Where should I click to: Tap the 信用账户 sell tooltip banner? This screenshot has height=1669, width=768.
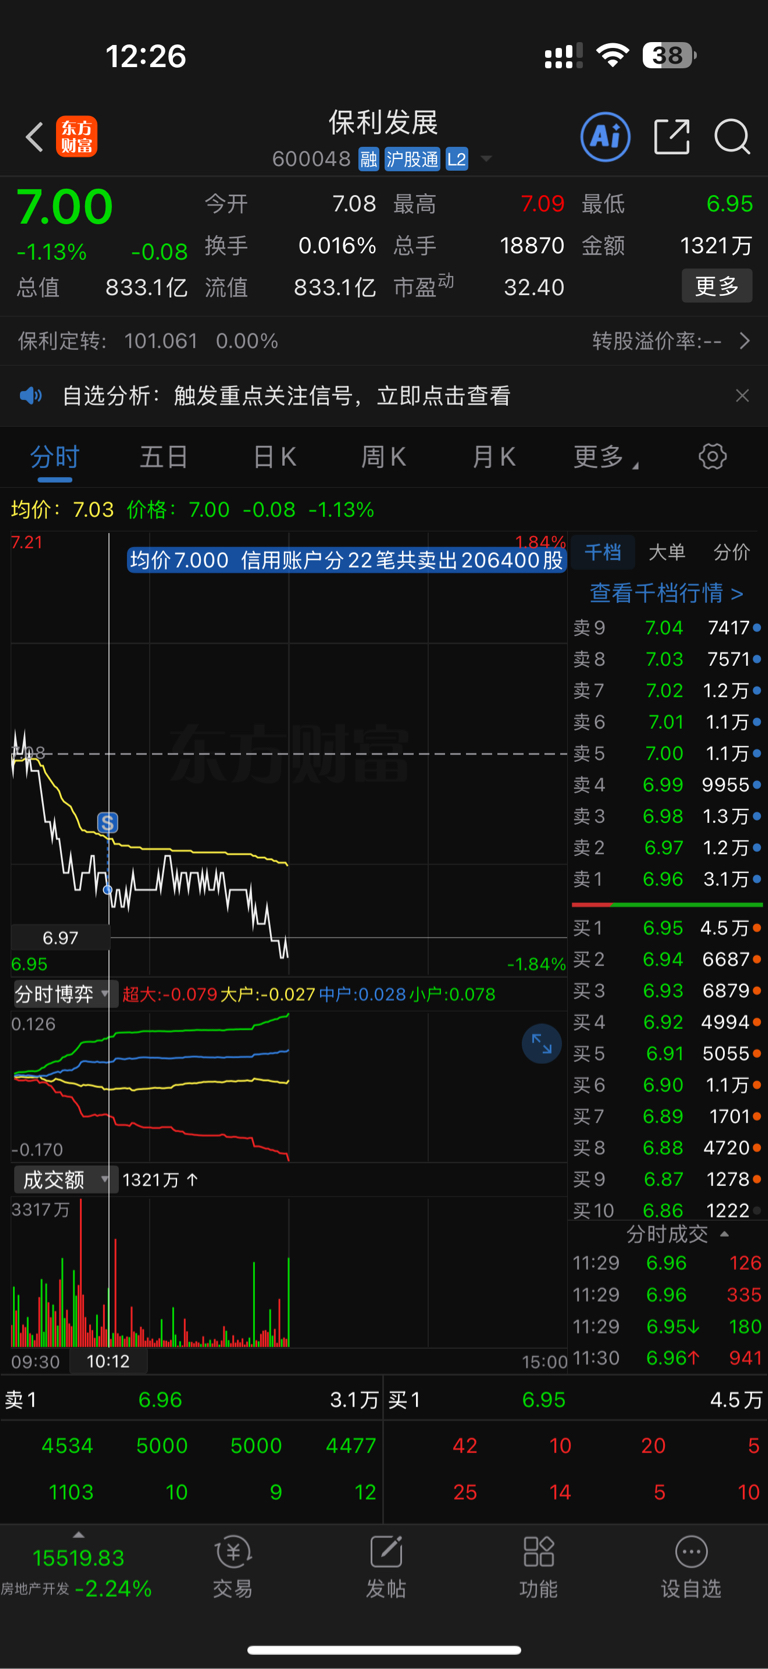coord(347,560)
